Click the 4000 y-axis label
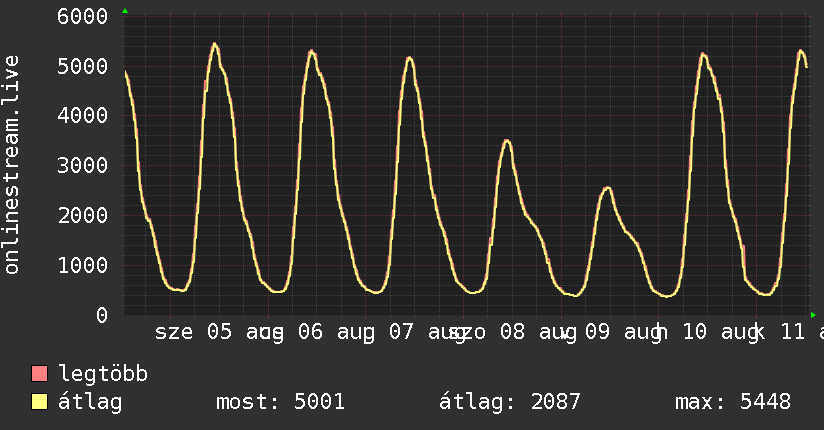Image resolution: width=824 pixels, height=430 pixels. (83, 116)
